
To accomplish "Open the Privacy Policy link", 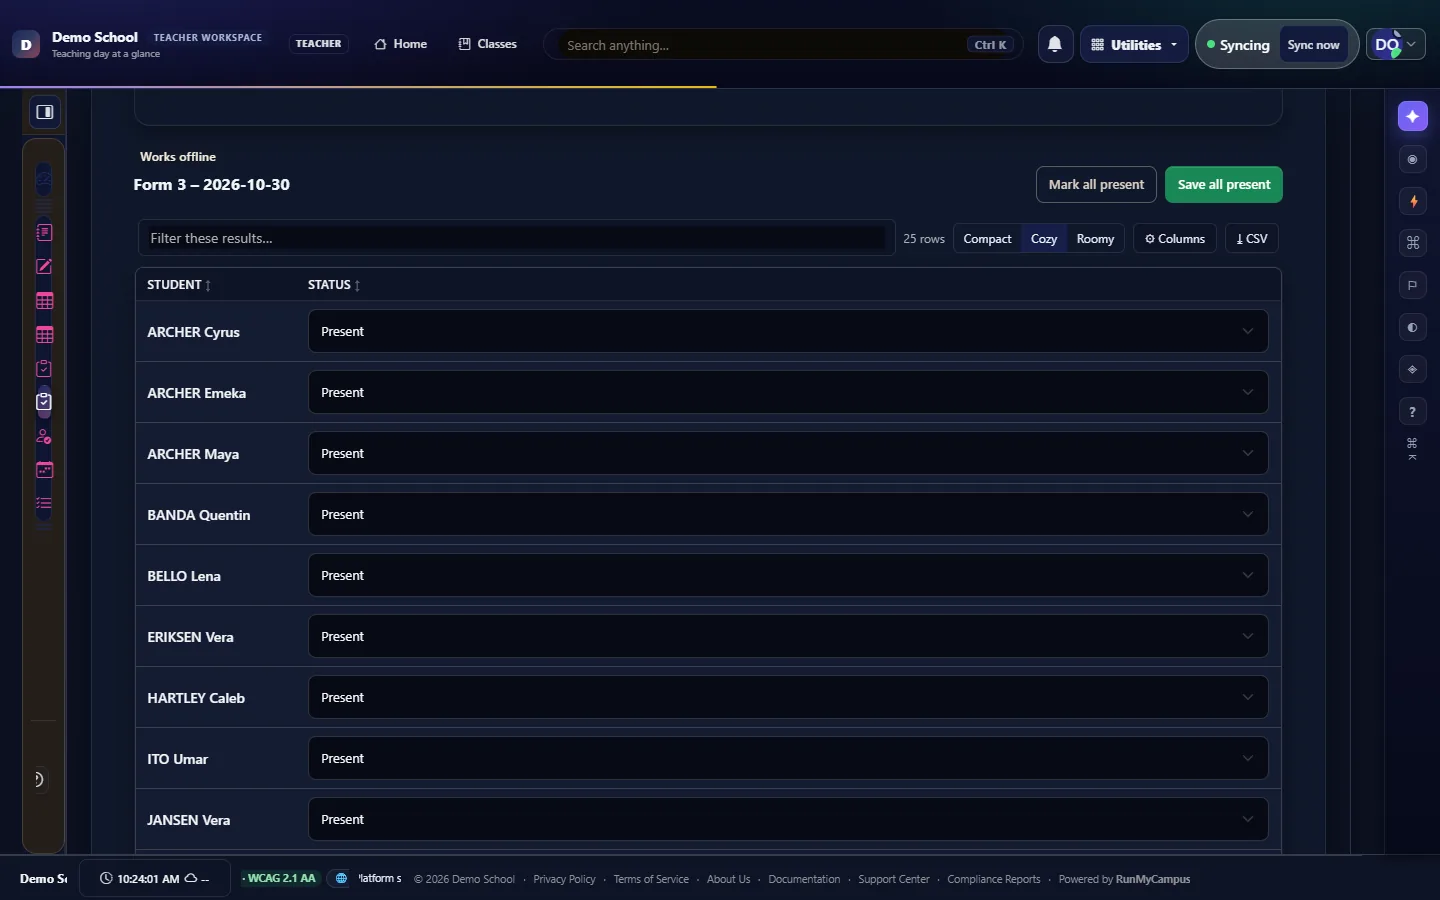I will pyautogui.click(x=564, y=879).
